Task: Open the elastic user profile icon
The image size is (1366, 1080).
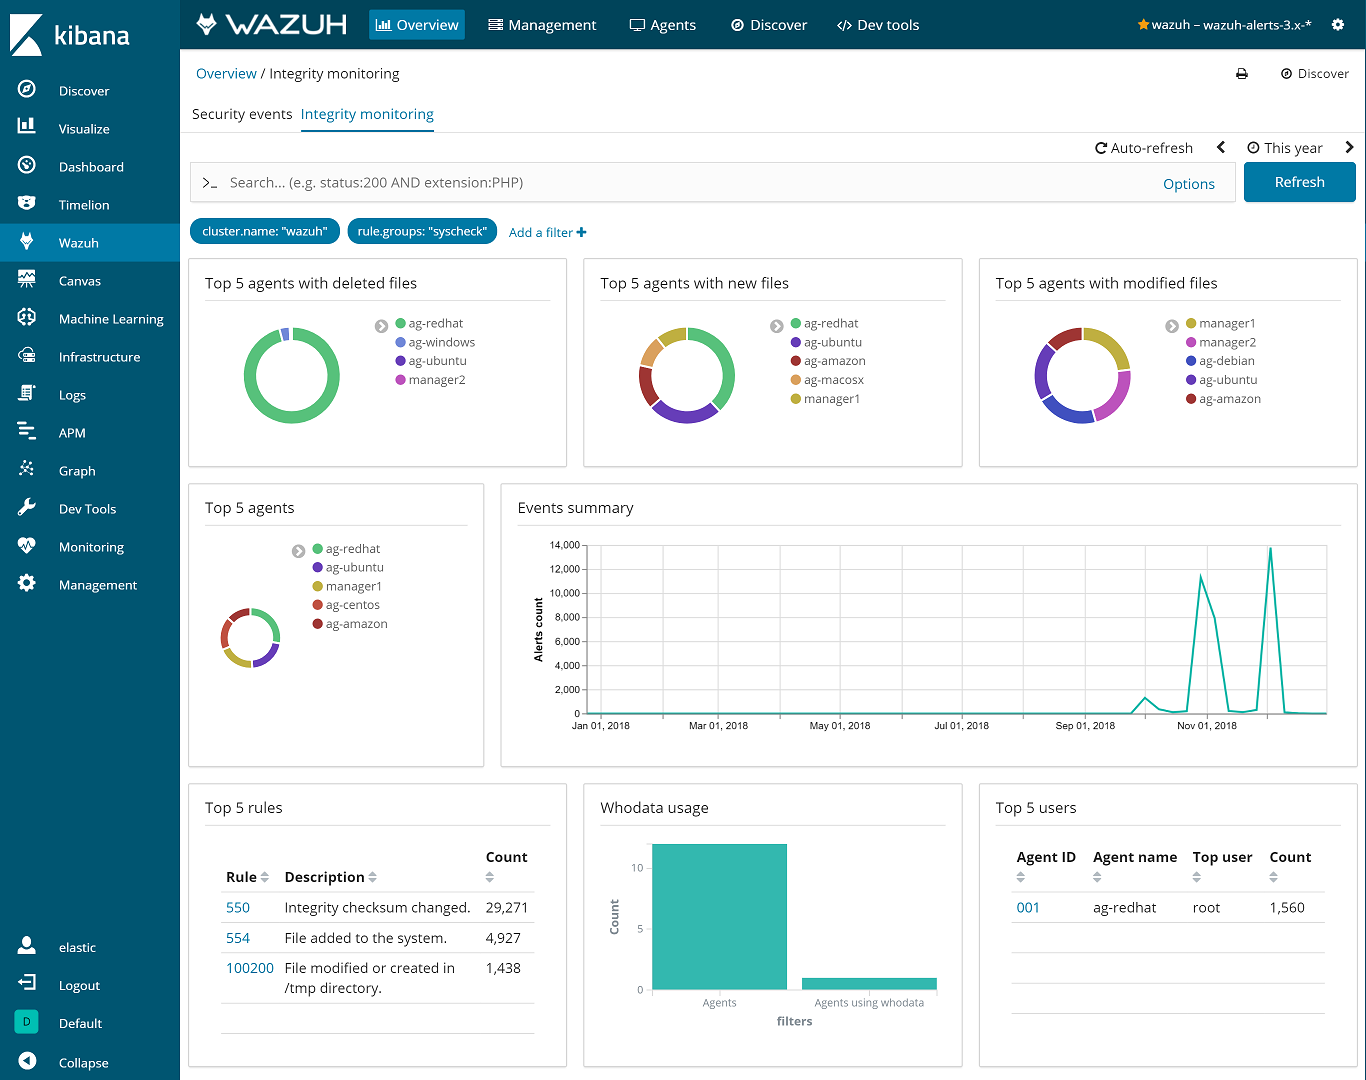Action: [x=27, y=946]
